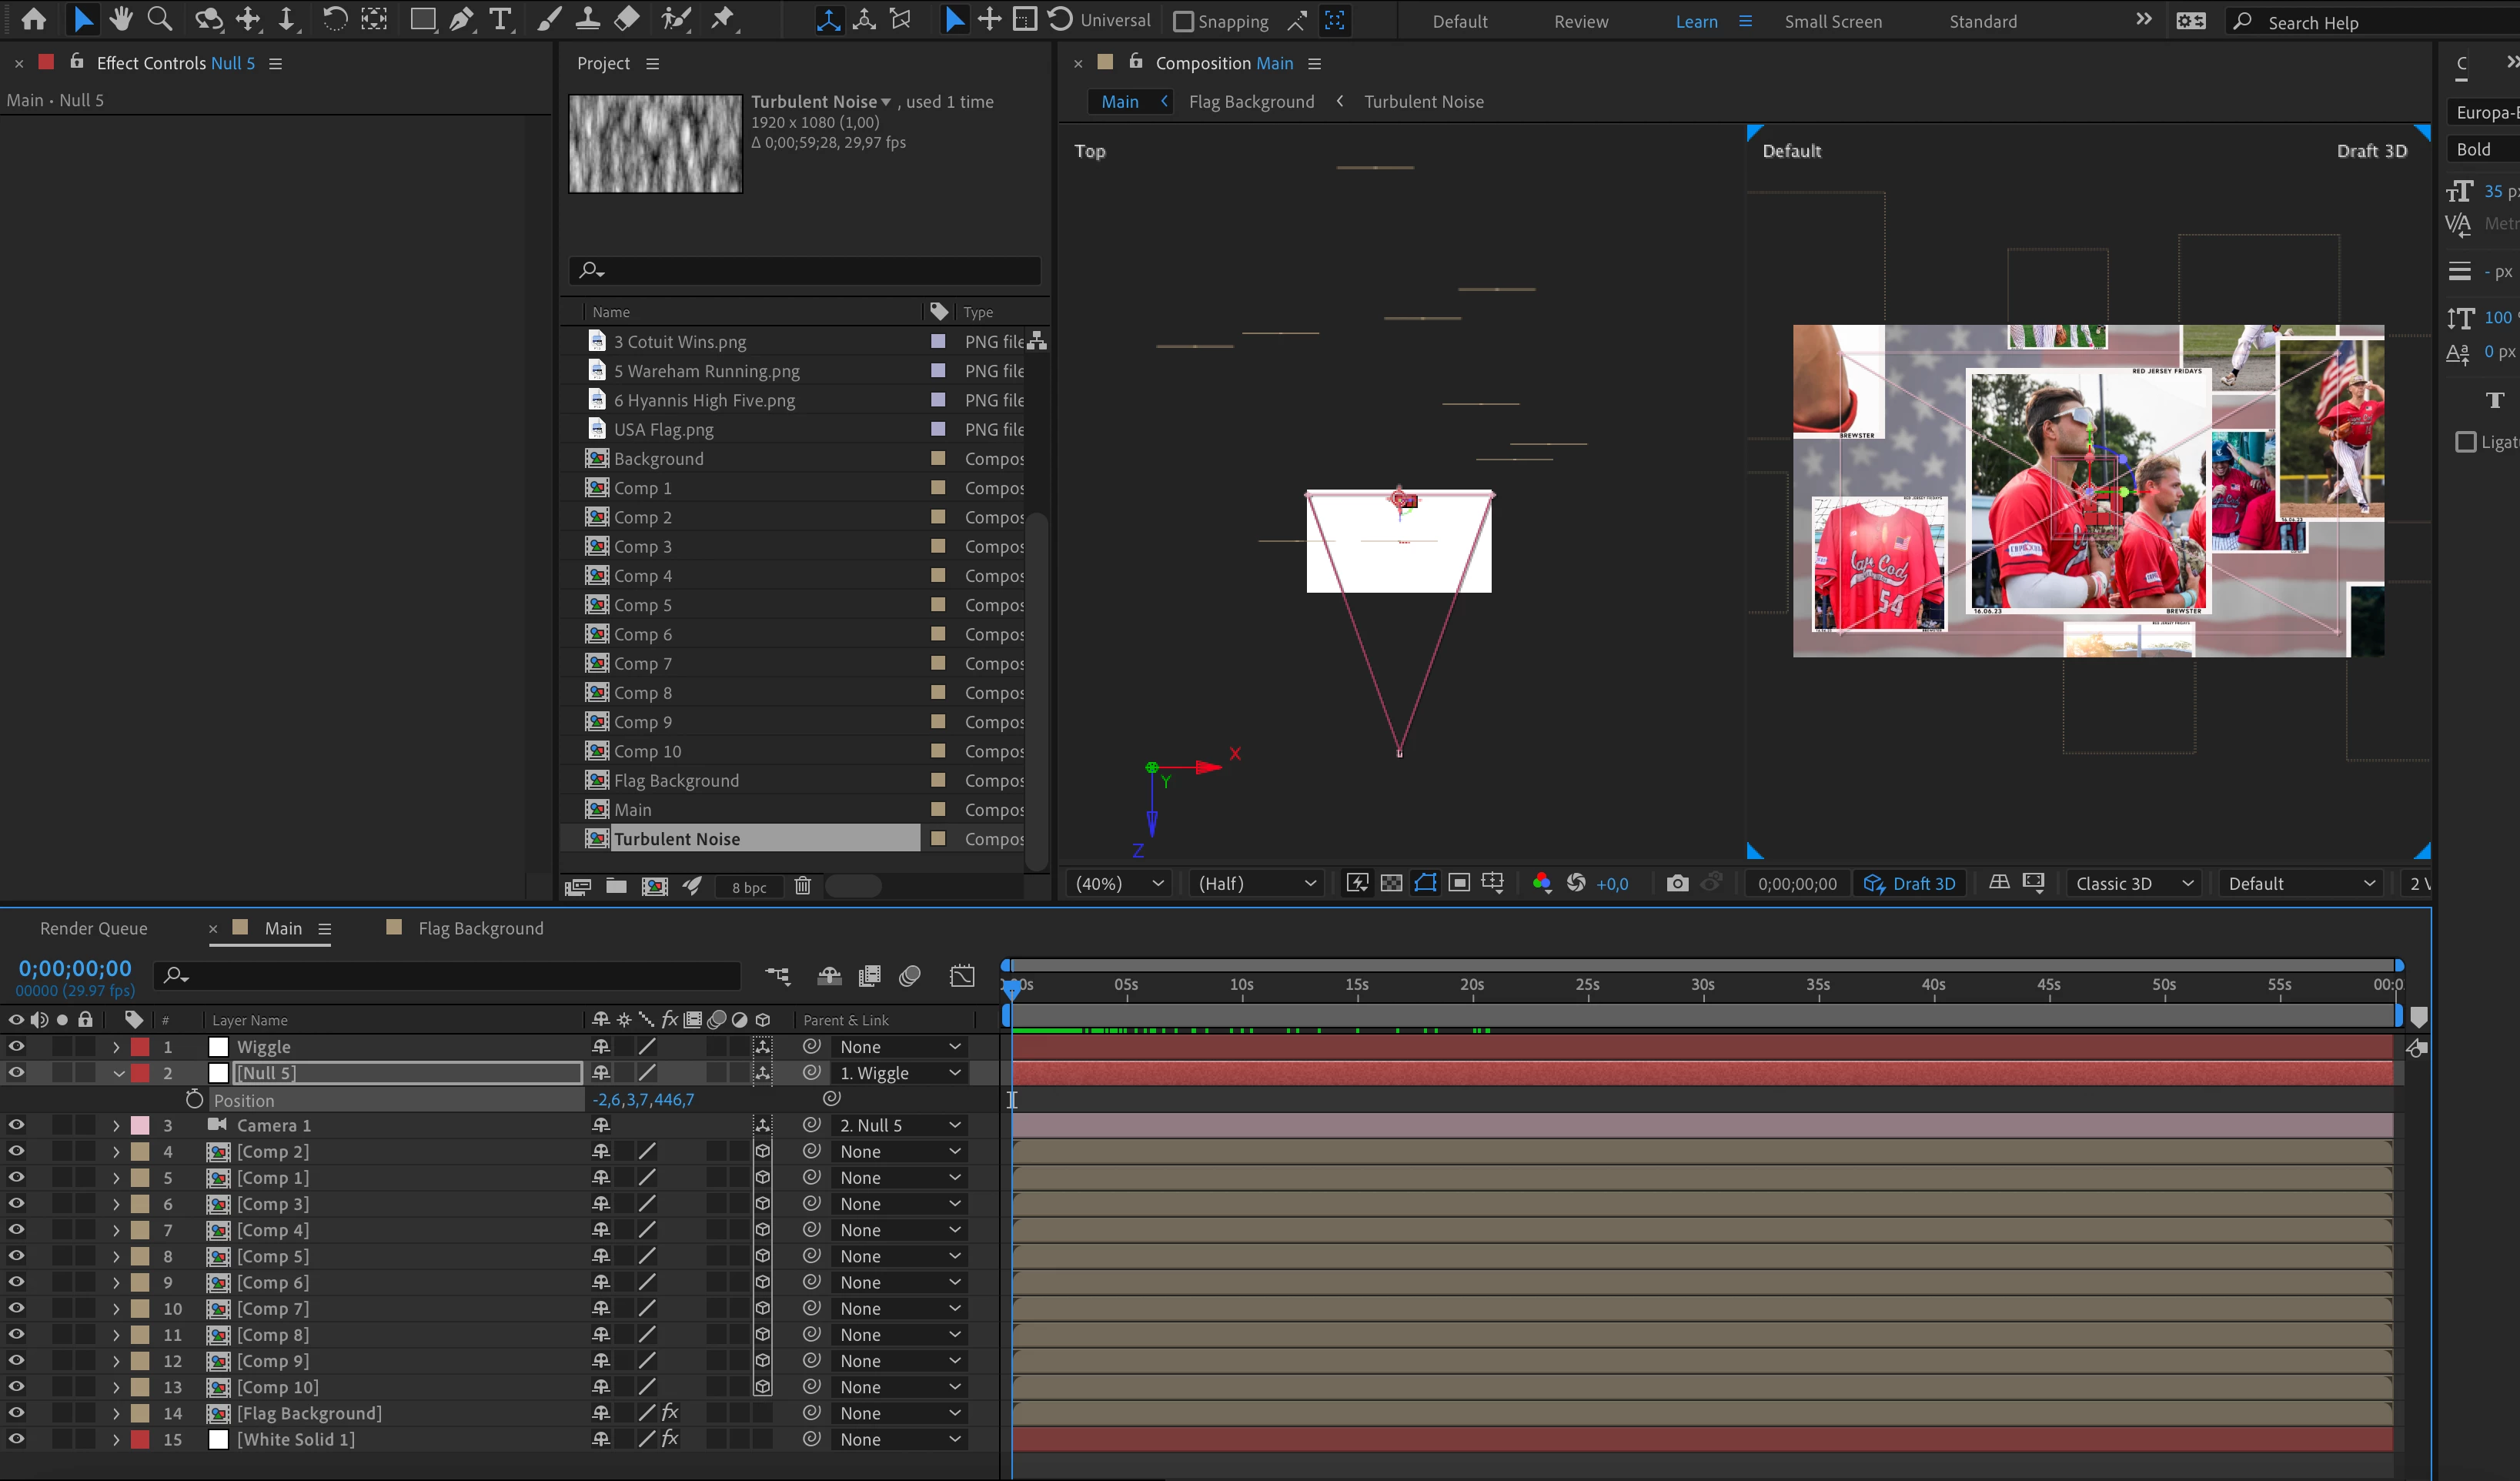Click the 8 bpc color depth button
This screenshot has width=2520, height=1481.
(x=748, y=887)
